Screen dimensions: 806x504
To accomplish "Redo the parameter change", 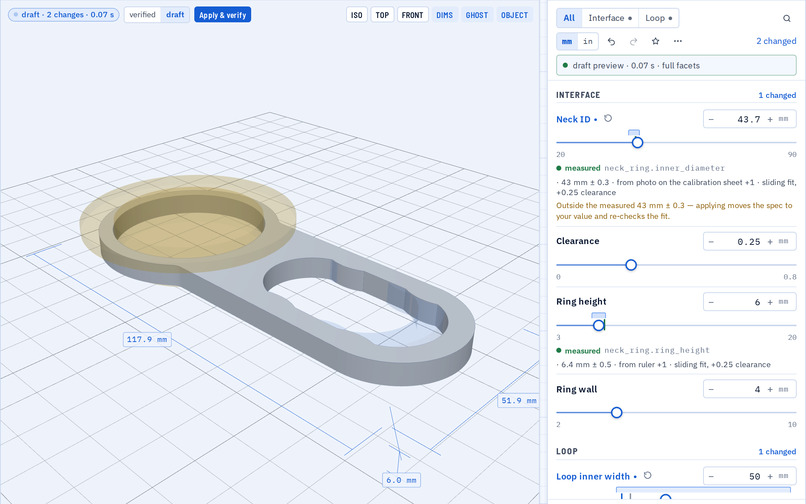I will click(x=633, y=41).
